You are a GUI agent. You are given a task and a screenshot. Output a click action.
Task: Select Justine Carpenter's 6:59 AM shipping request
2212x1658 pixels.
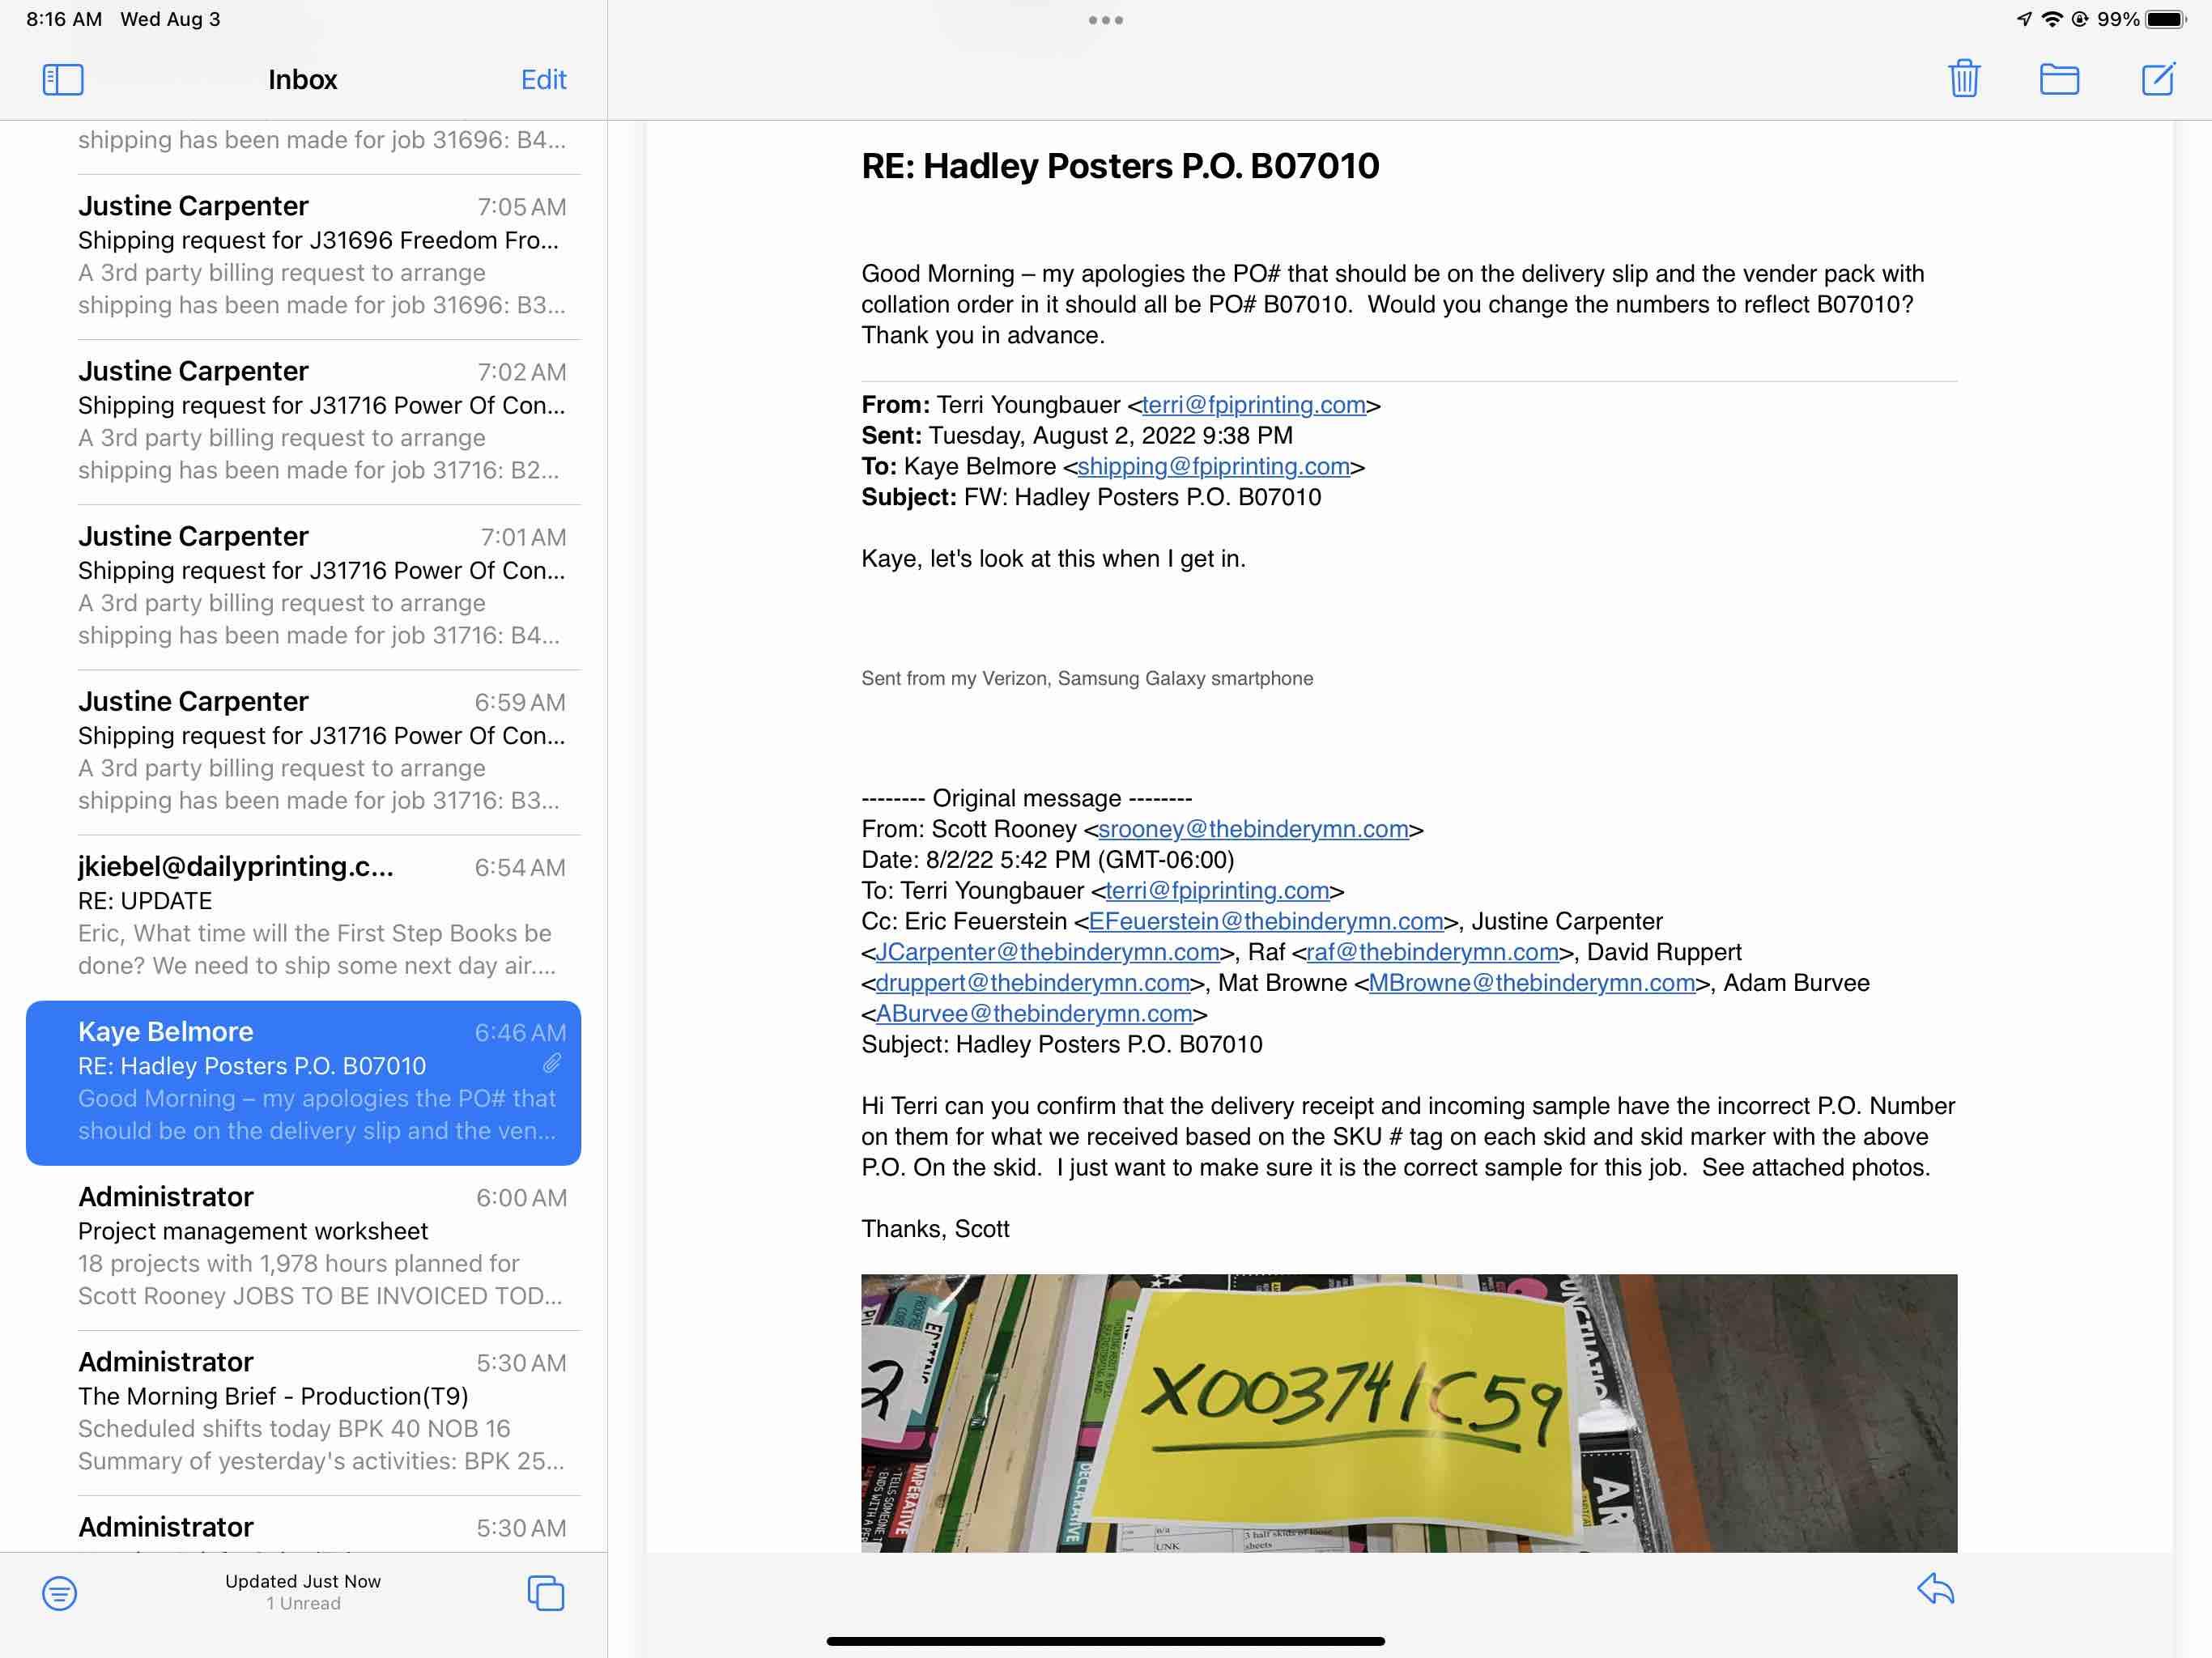pyautogui.click(x=320, y=750)
